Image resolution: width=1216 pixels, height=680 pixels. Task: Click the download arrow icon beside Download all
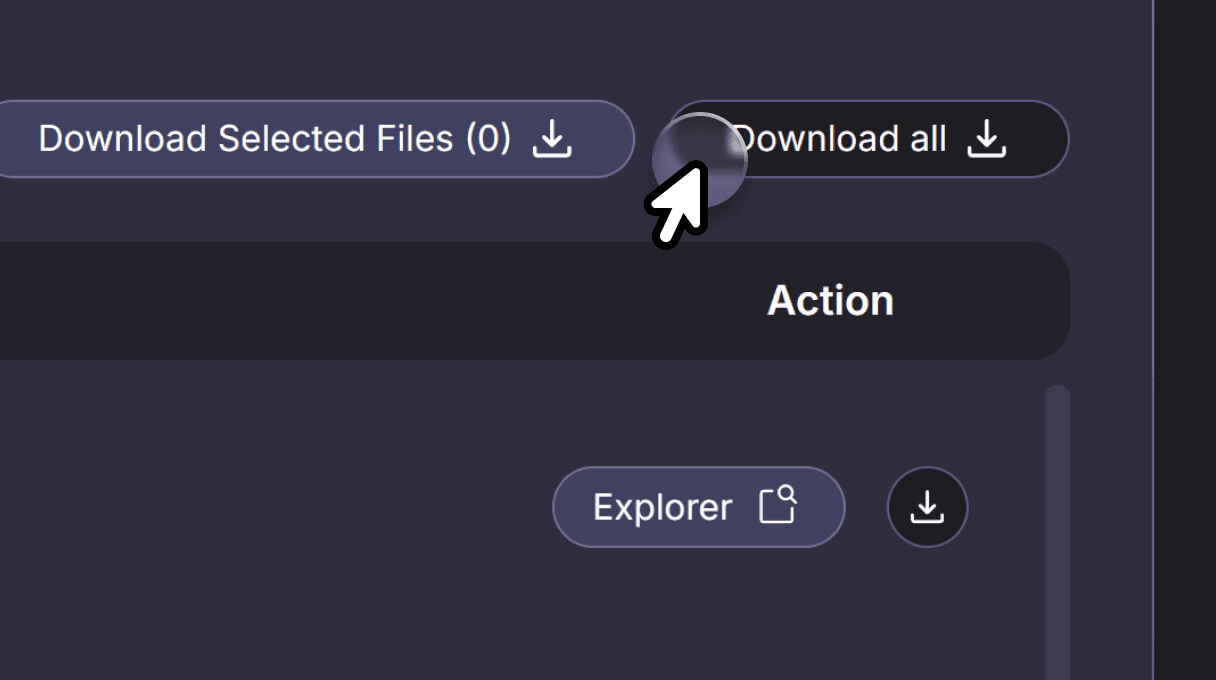coord(986,139)
